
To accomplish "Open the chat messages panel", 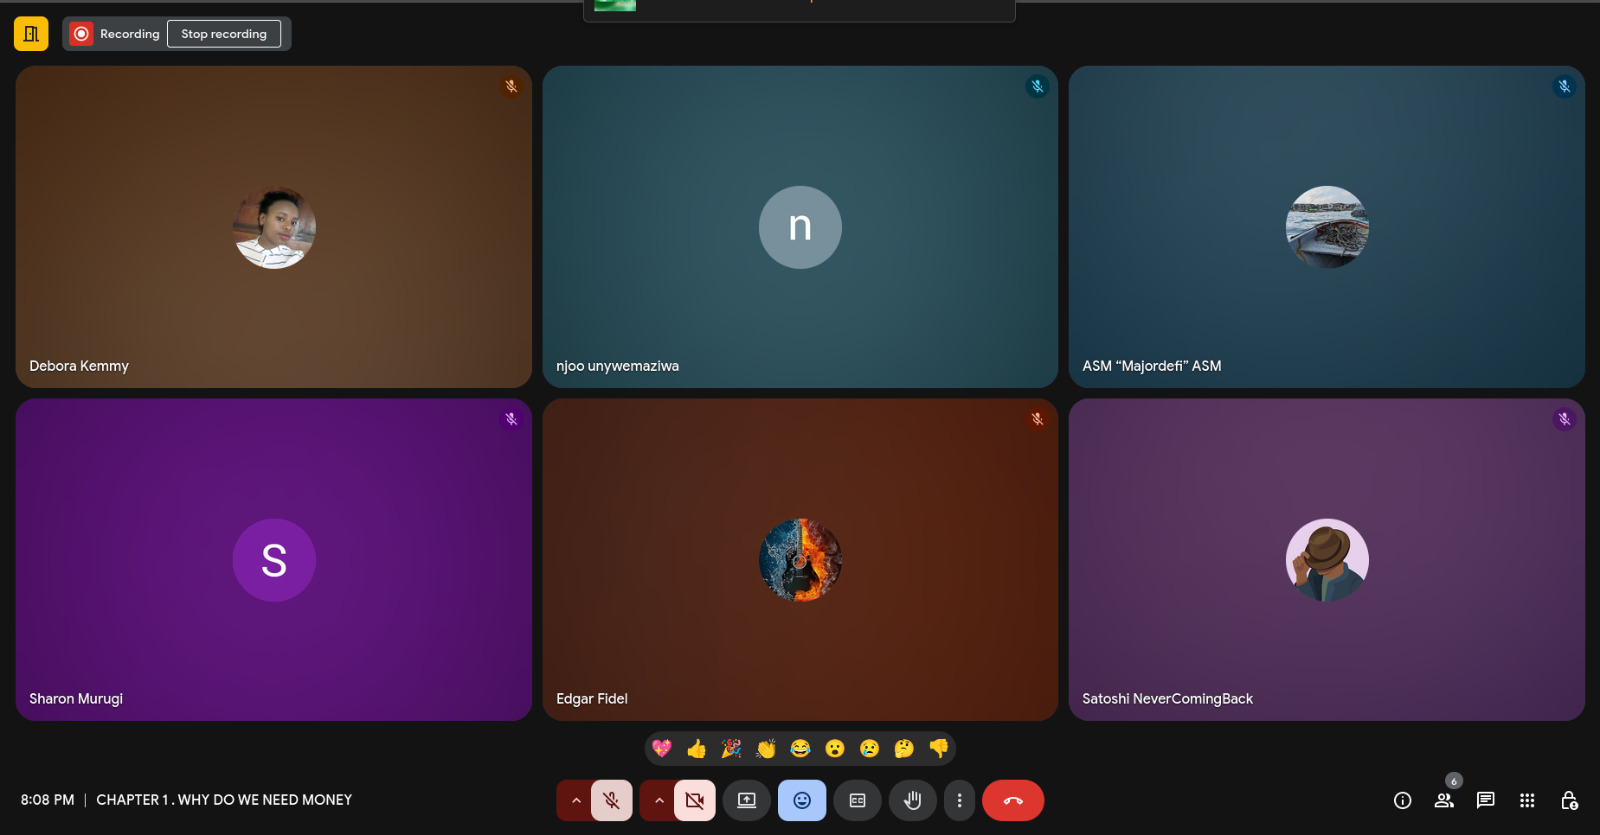I will click(x=1485, y=800).
